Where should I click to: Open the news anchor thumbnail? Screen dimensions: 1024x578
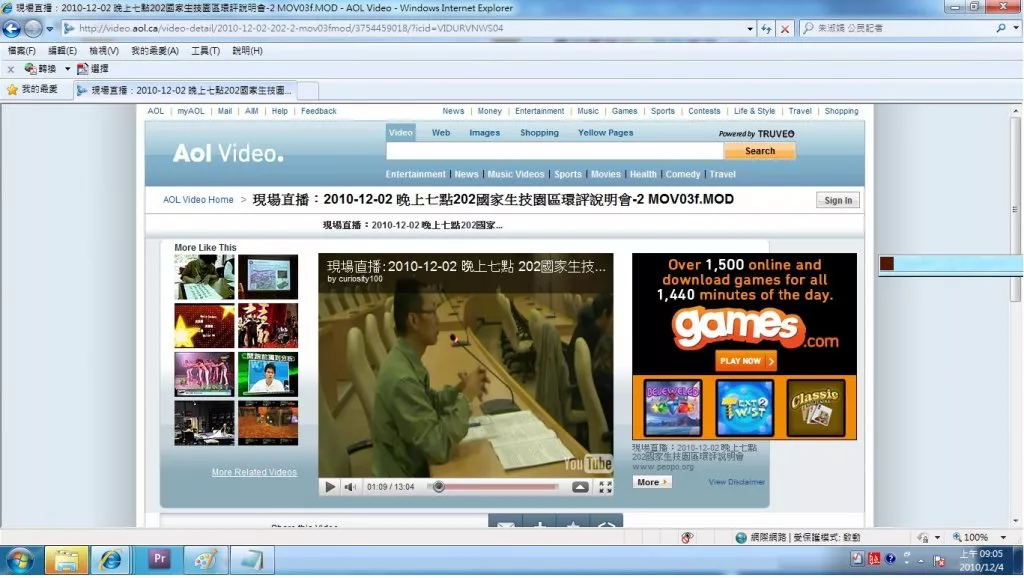coord(268,374)
